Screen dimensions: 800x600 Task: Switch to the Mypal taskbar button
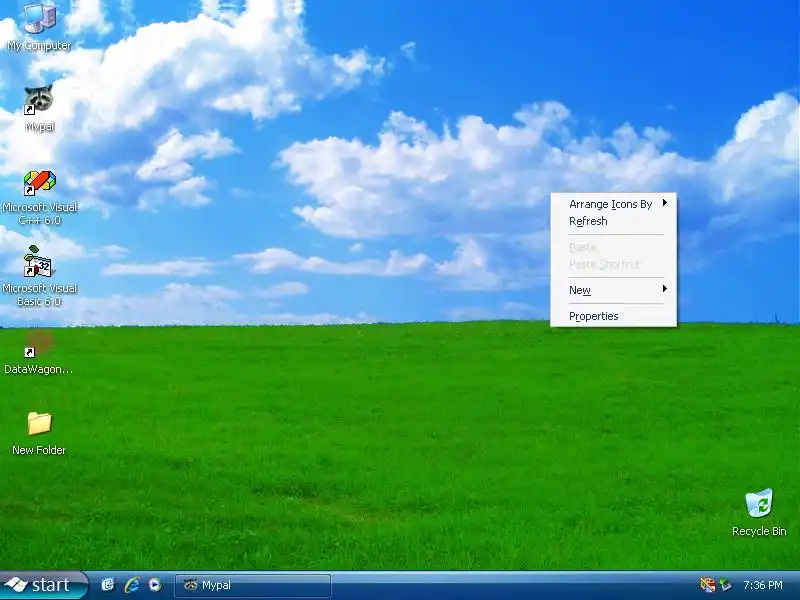tap(253, 585)
